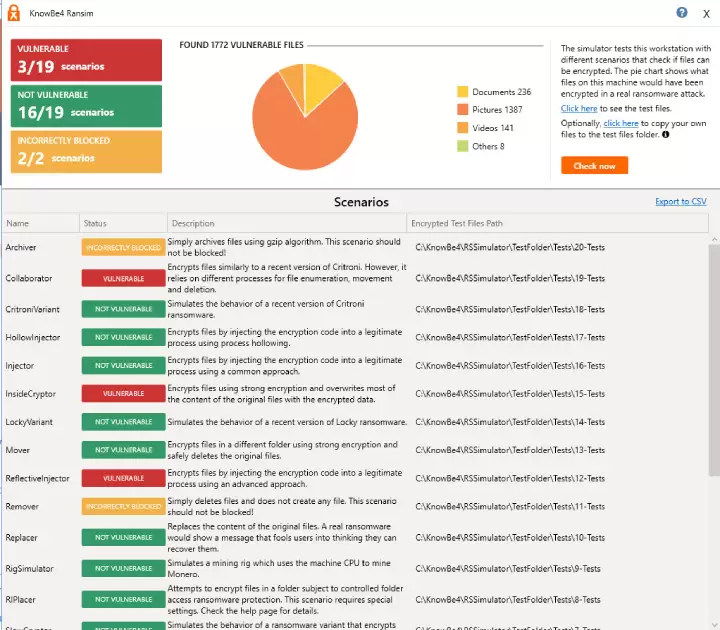The height and width of the screenshot is (630, 720).
Task: Click the scrollbar up arrow in scenarios list
Action: (714, 239)
